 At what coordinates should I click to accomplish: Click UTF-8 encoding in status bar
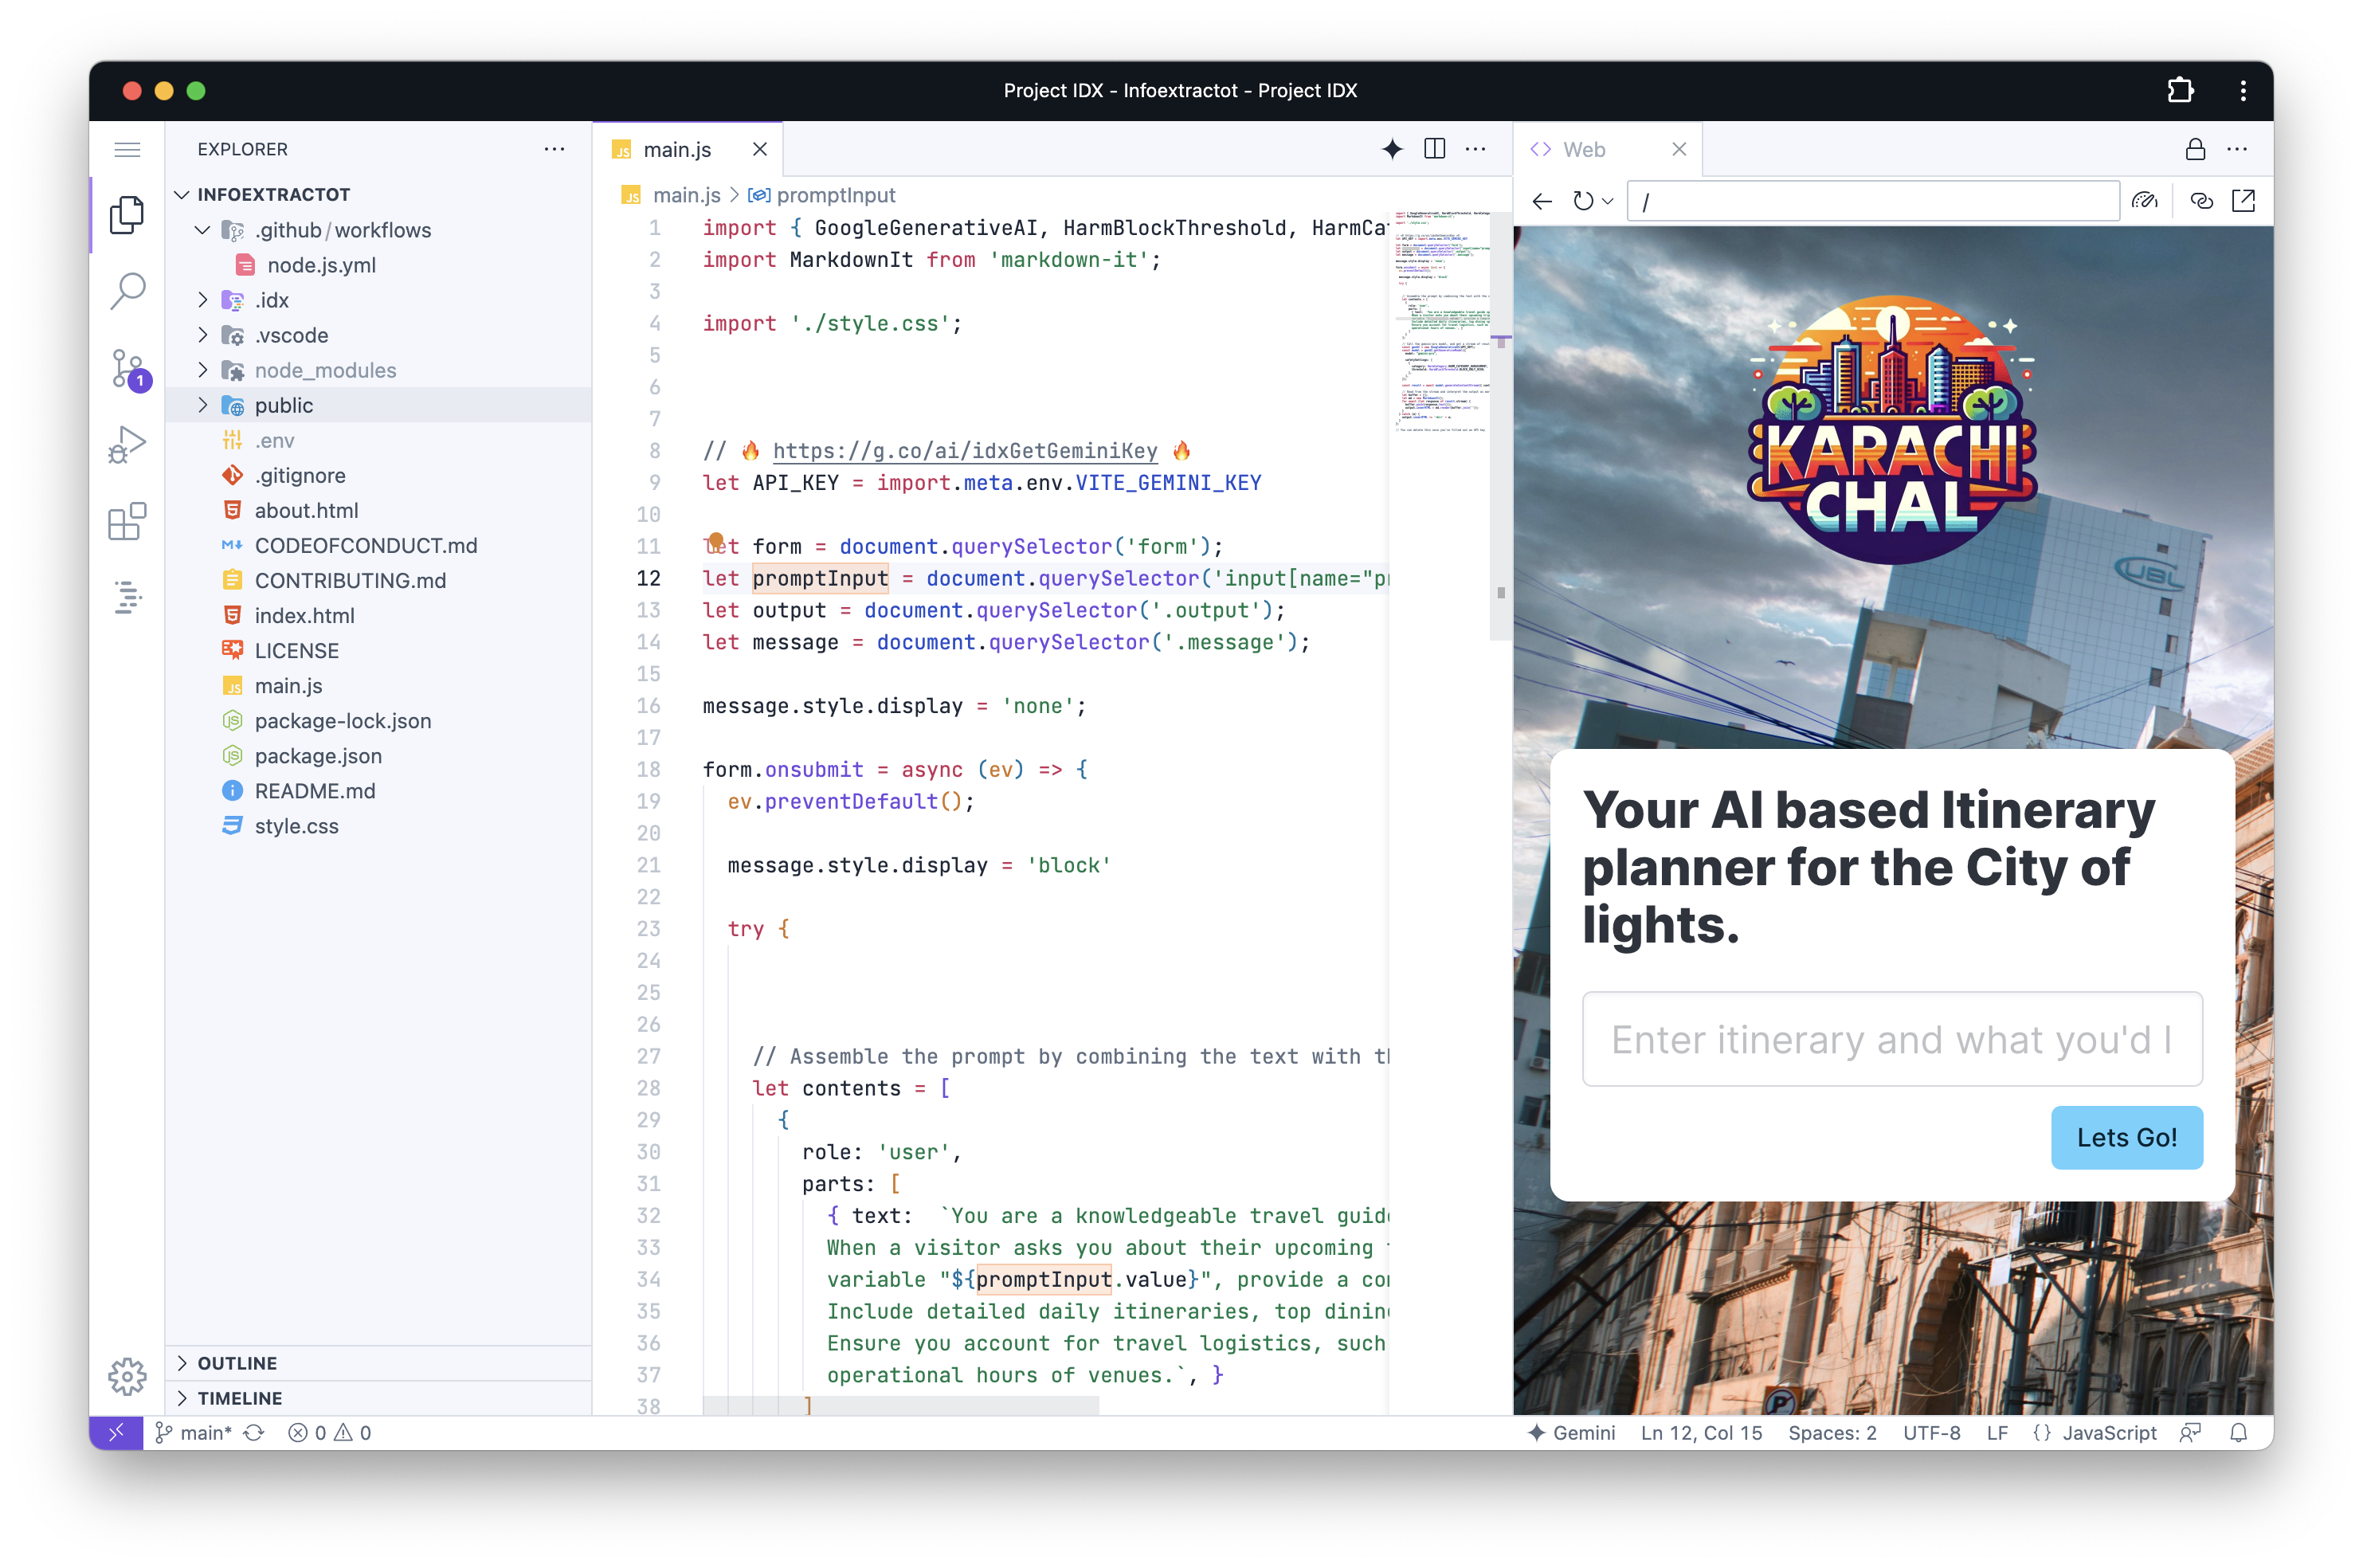(x=1931, y=1432)
